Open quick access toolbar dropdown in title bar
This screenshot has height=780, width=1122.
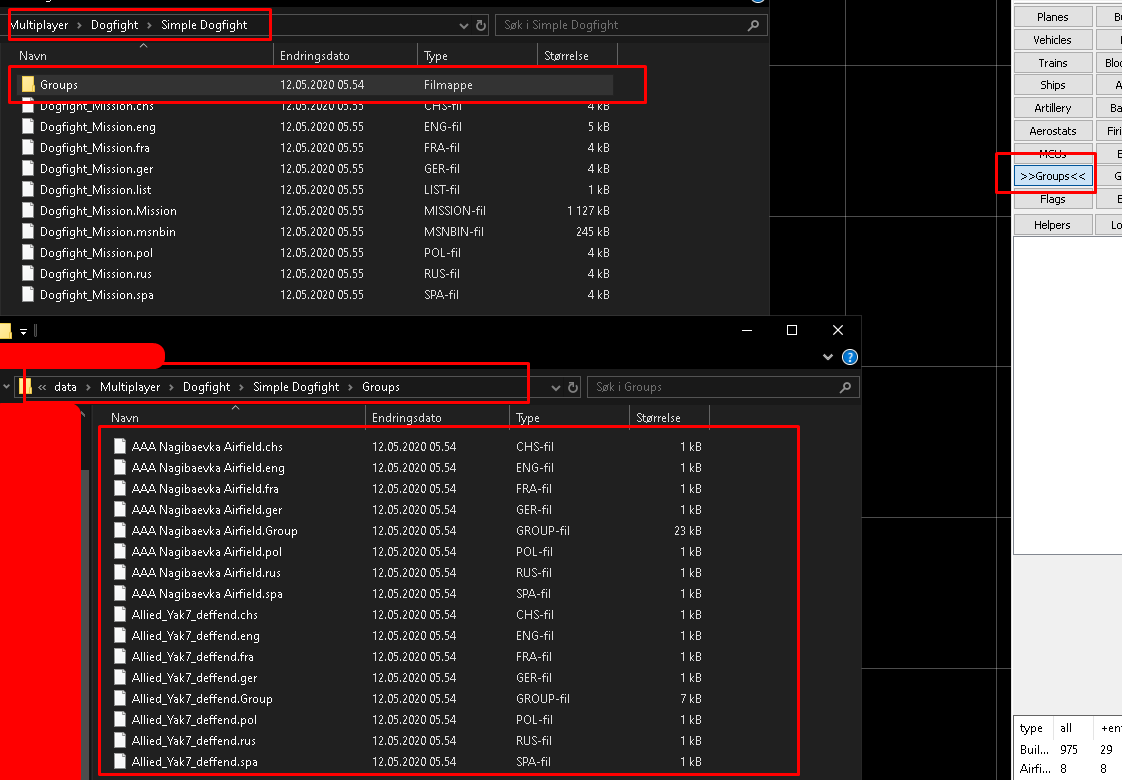point(23,330)
